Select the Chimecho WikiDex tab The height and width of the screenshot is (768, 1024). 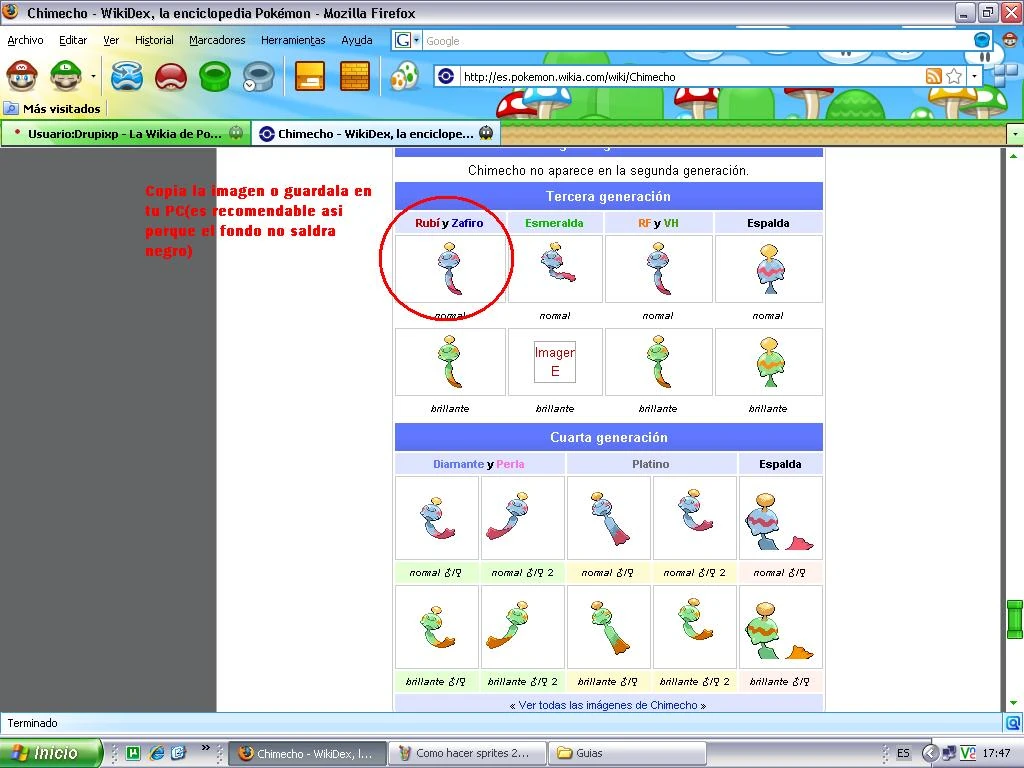[376, 134]
